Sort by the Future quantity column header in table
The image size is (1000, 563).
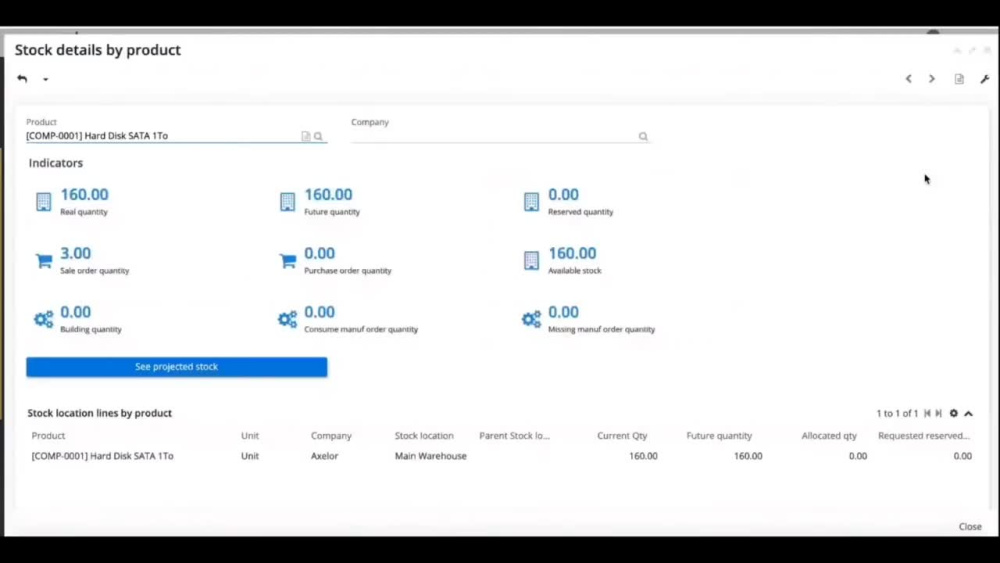(x=719, y=435)
